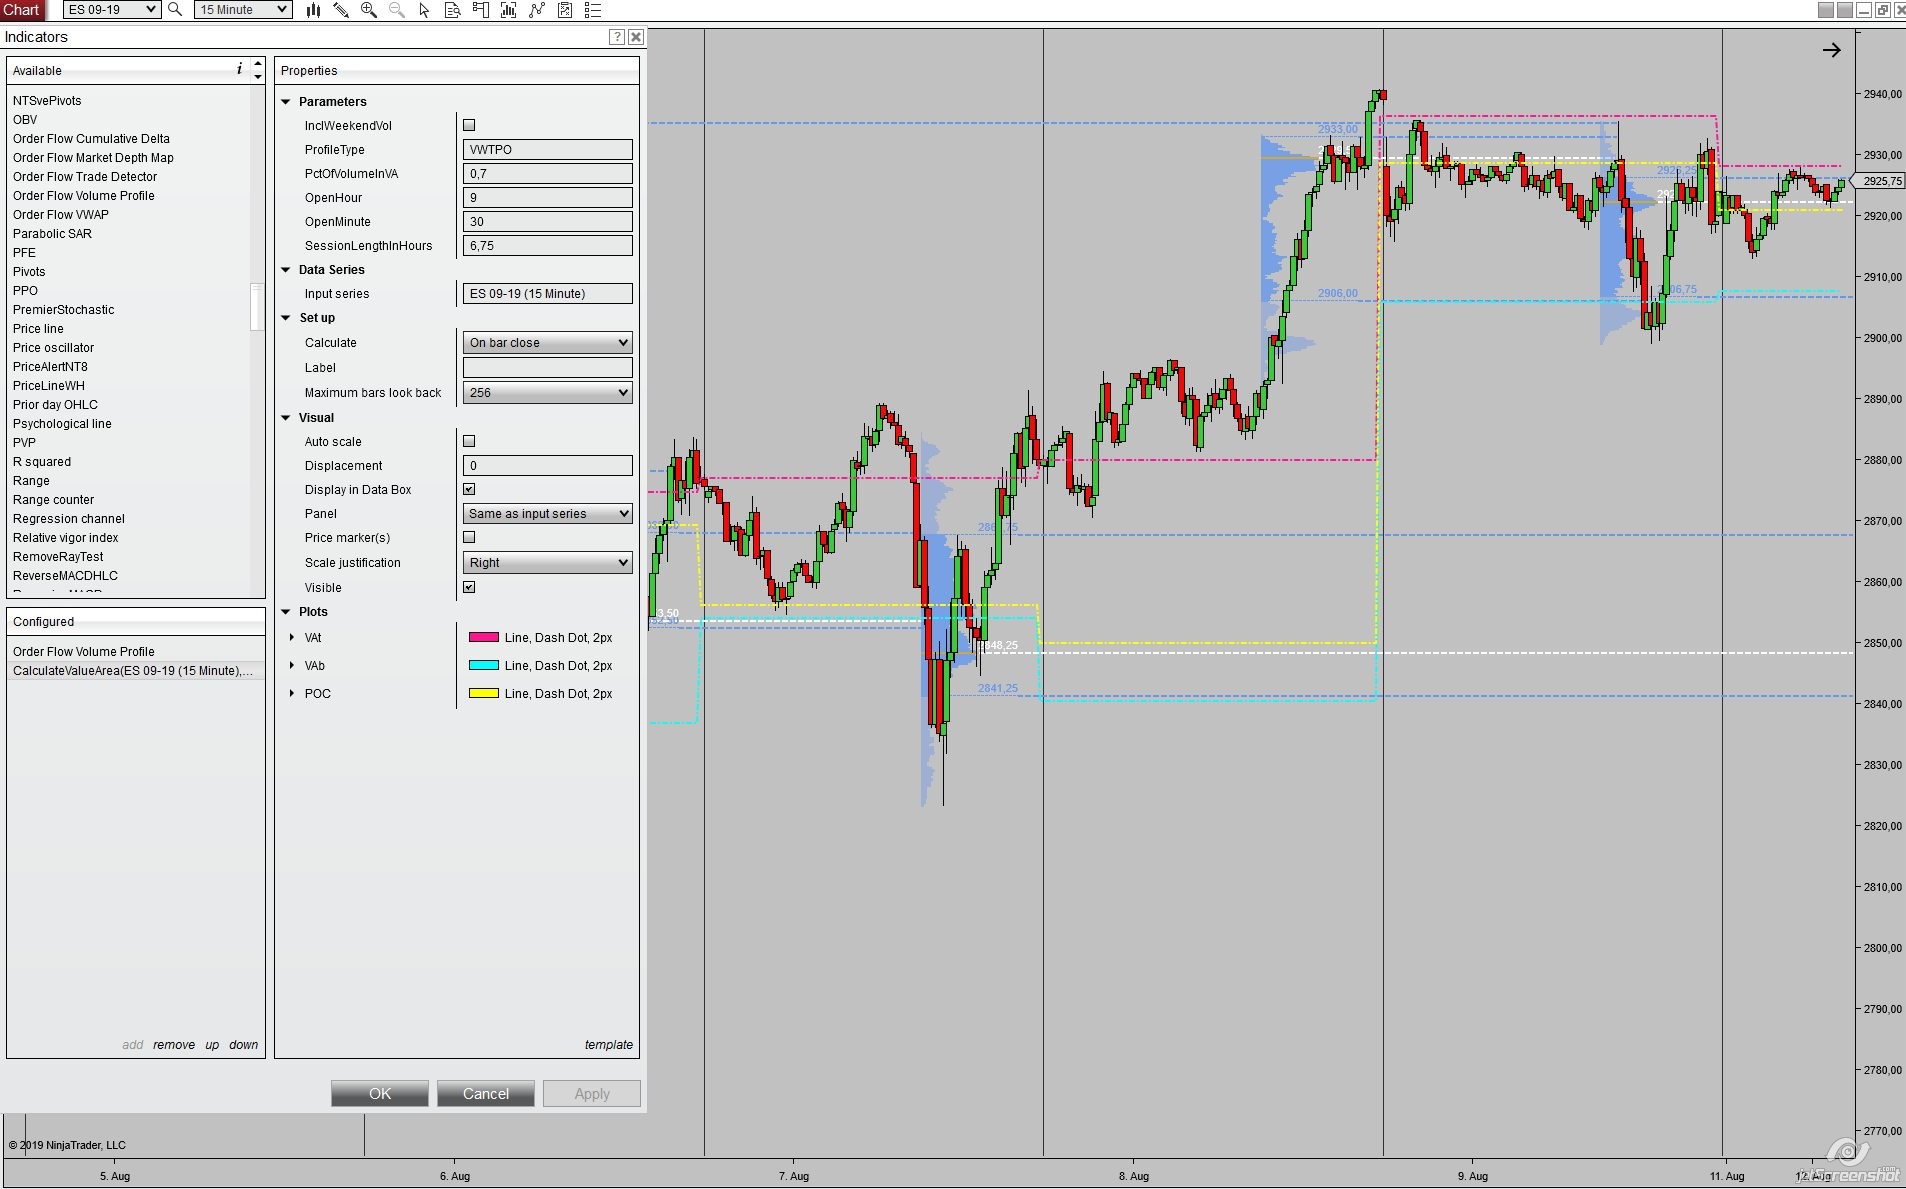Enable the Auto scale checkbox

tap(469, 441)
